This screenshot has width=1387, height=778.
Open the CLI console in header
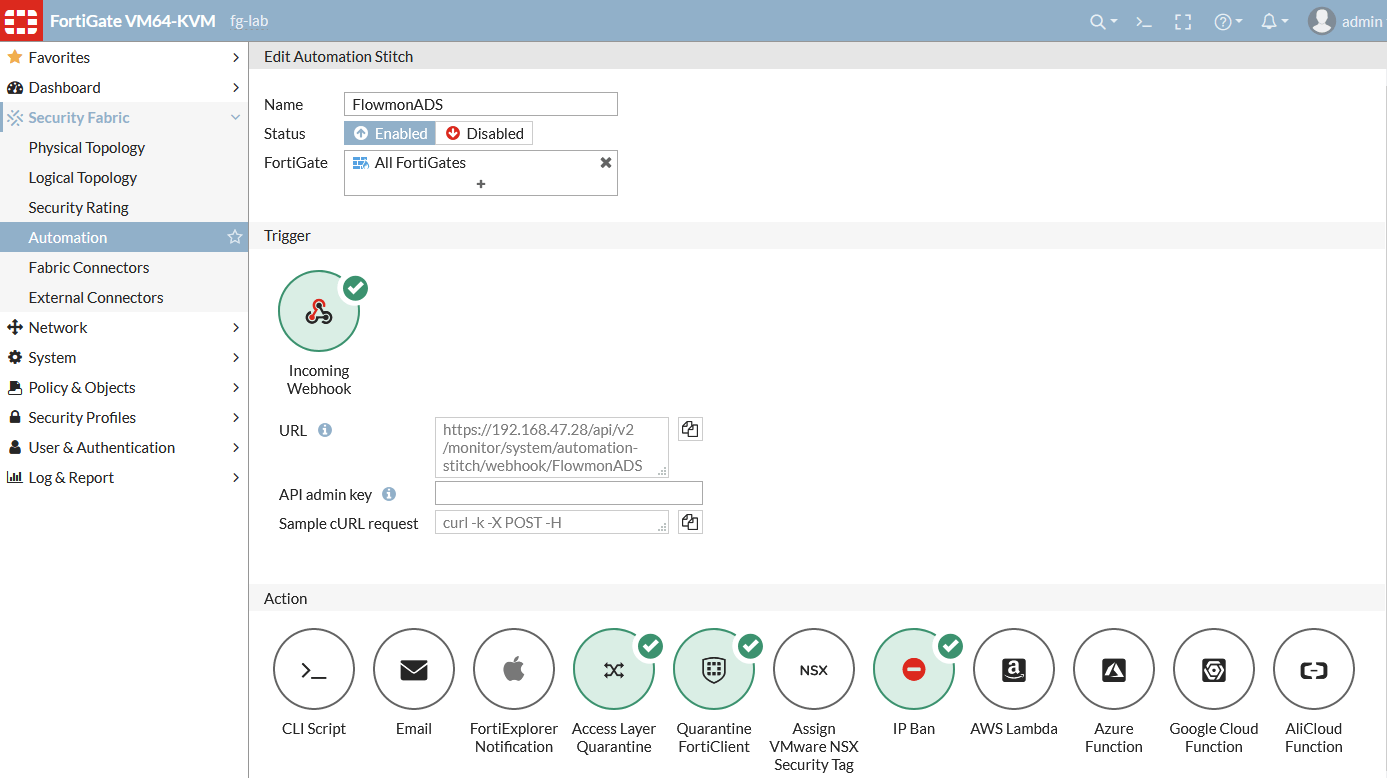point(1145,21)
